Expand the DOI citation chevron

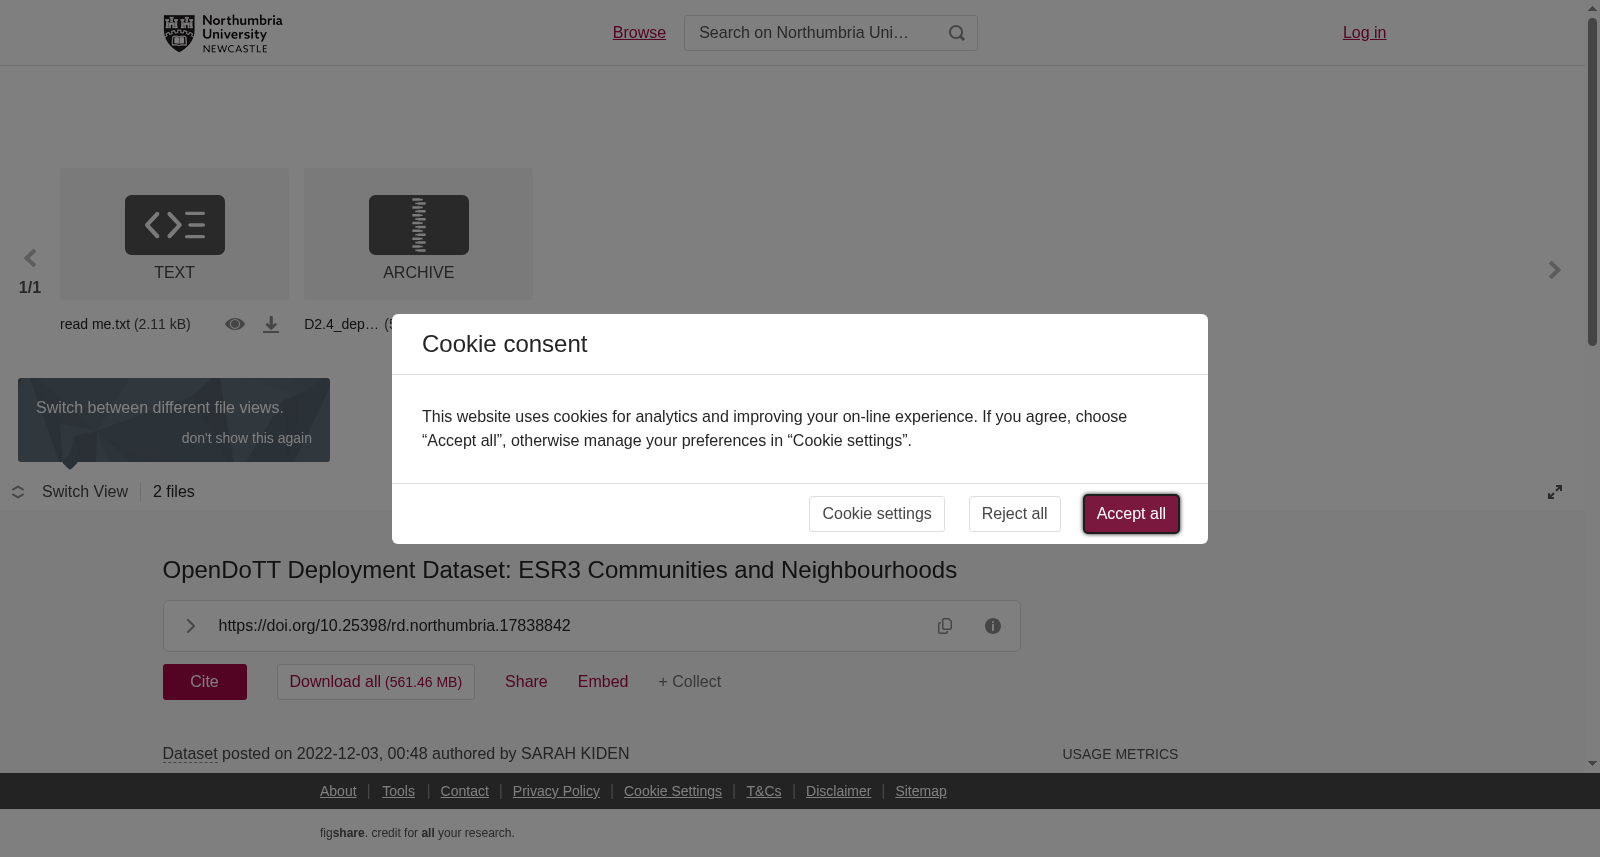[x=190, y=626]
